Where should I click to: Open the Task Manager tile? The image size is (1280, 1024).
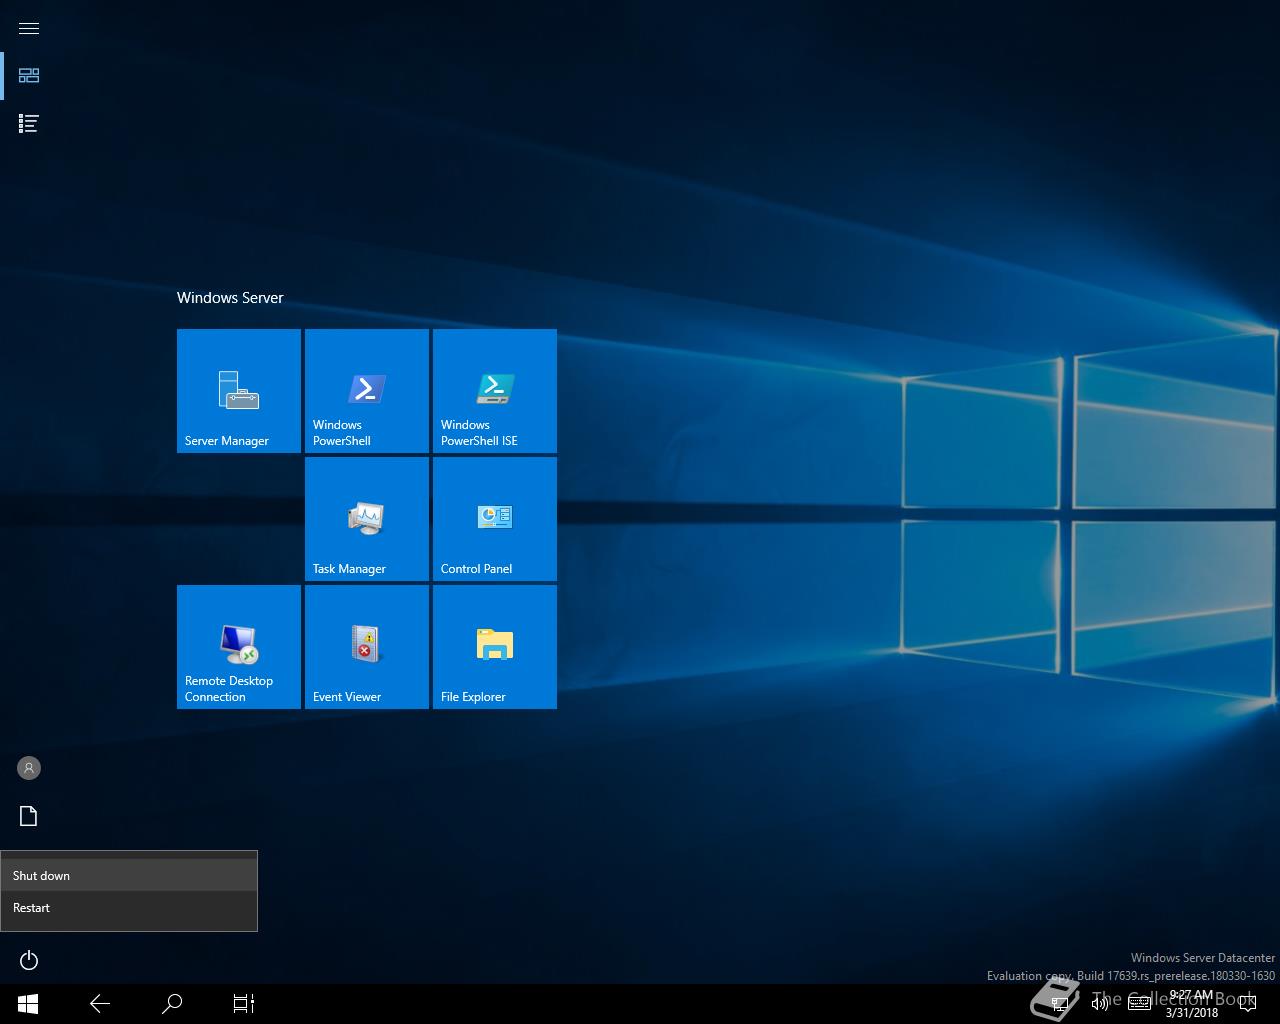coord(367,519)
